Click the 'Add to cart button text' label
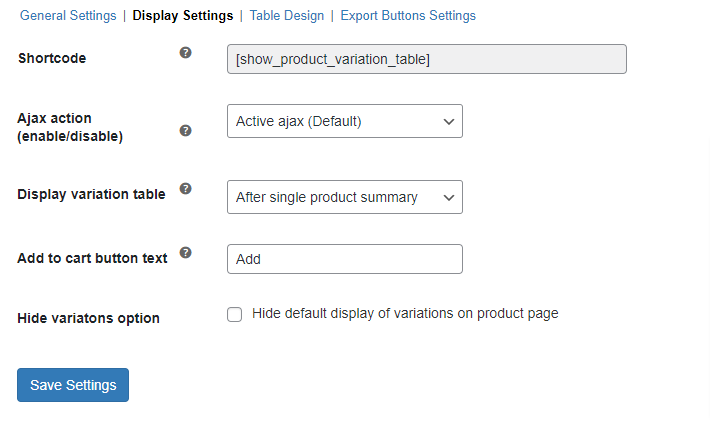This screenshot has height=437, width=710. [x=92, y=258]
